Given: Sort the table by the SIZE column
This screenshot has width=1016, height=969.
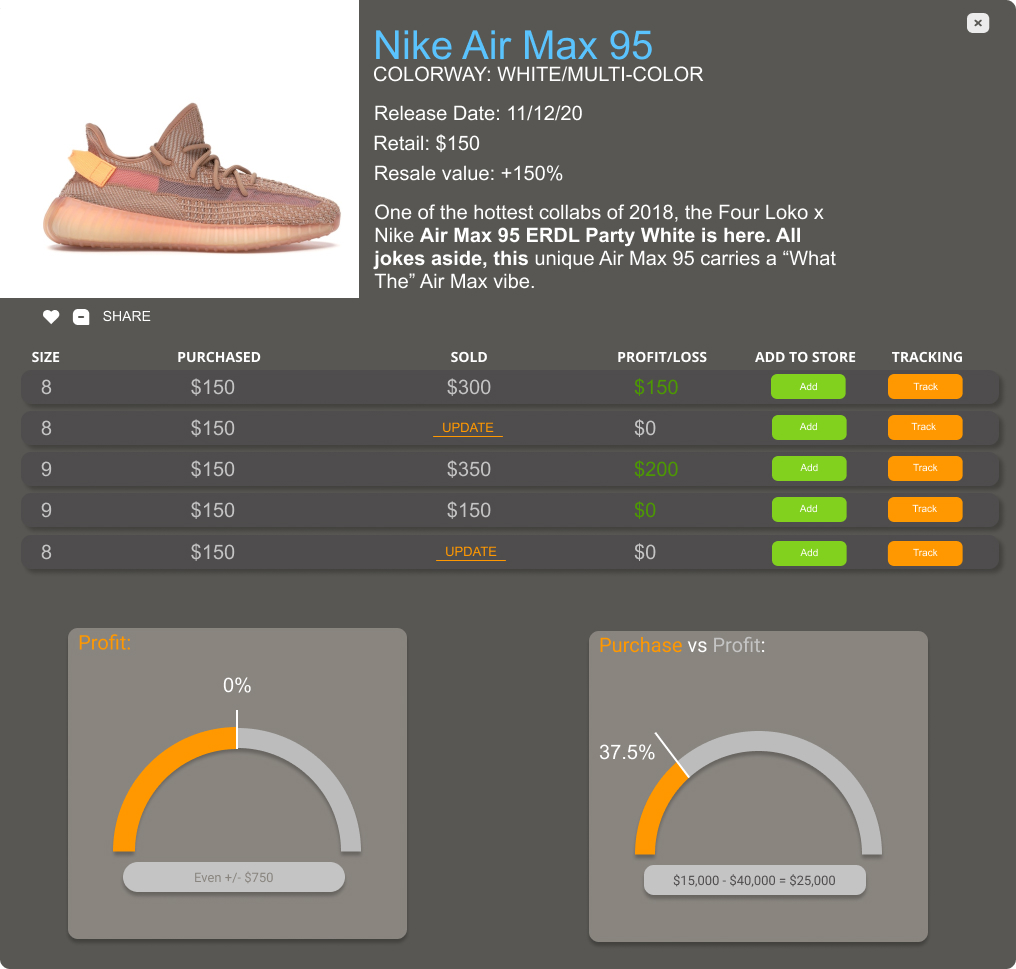Looking at the screenshot, I should [45, 357].
